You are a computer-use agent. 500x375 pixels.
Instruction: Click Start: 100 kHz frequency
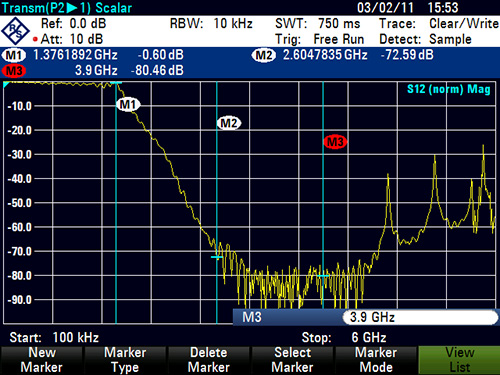coord(54,337)
